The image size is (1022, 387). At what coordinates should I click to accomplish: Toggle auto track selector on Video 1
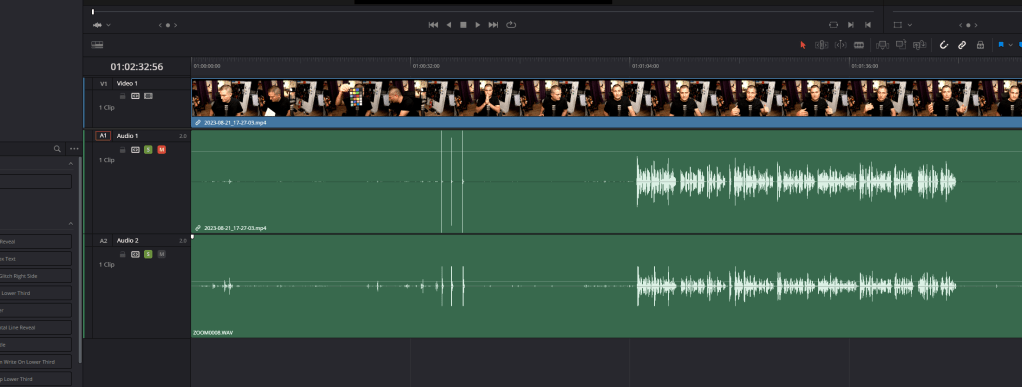pos(136,96)
